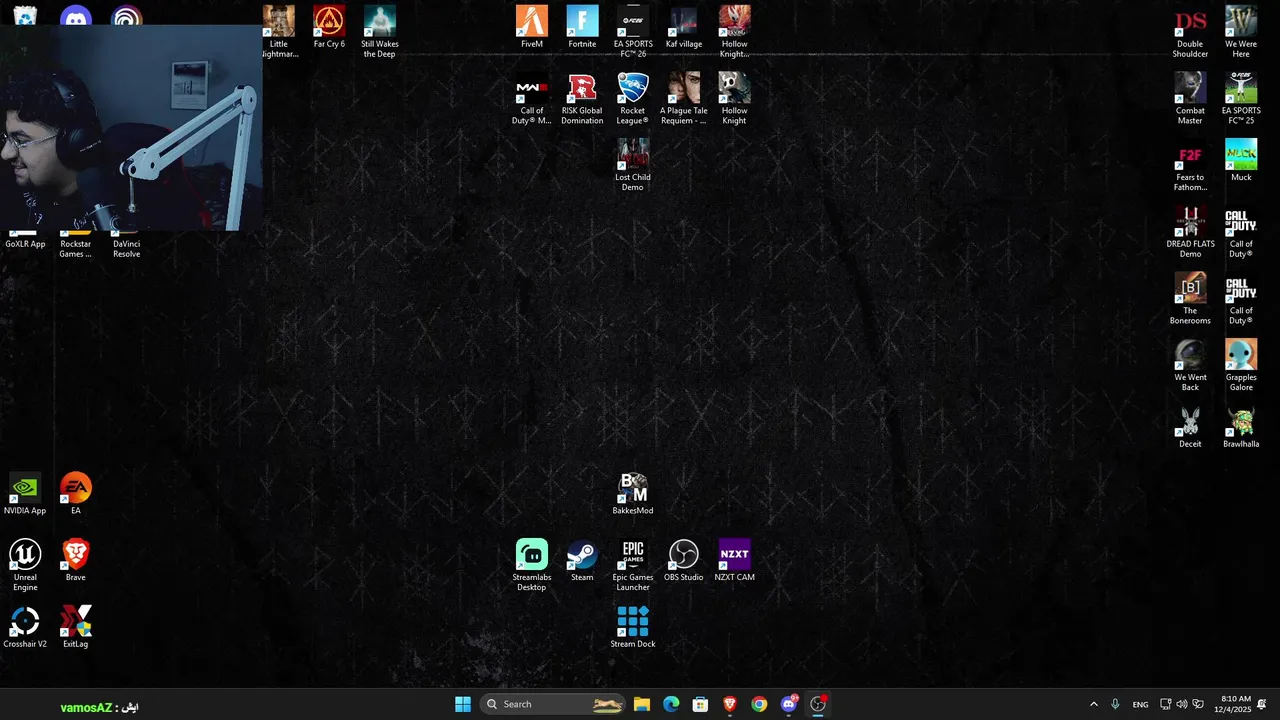This screenshot has height=720, width=1280.
Task: Open the ENG language switcher
Action: pos(1140,704)
